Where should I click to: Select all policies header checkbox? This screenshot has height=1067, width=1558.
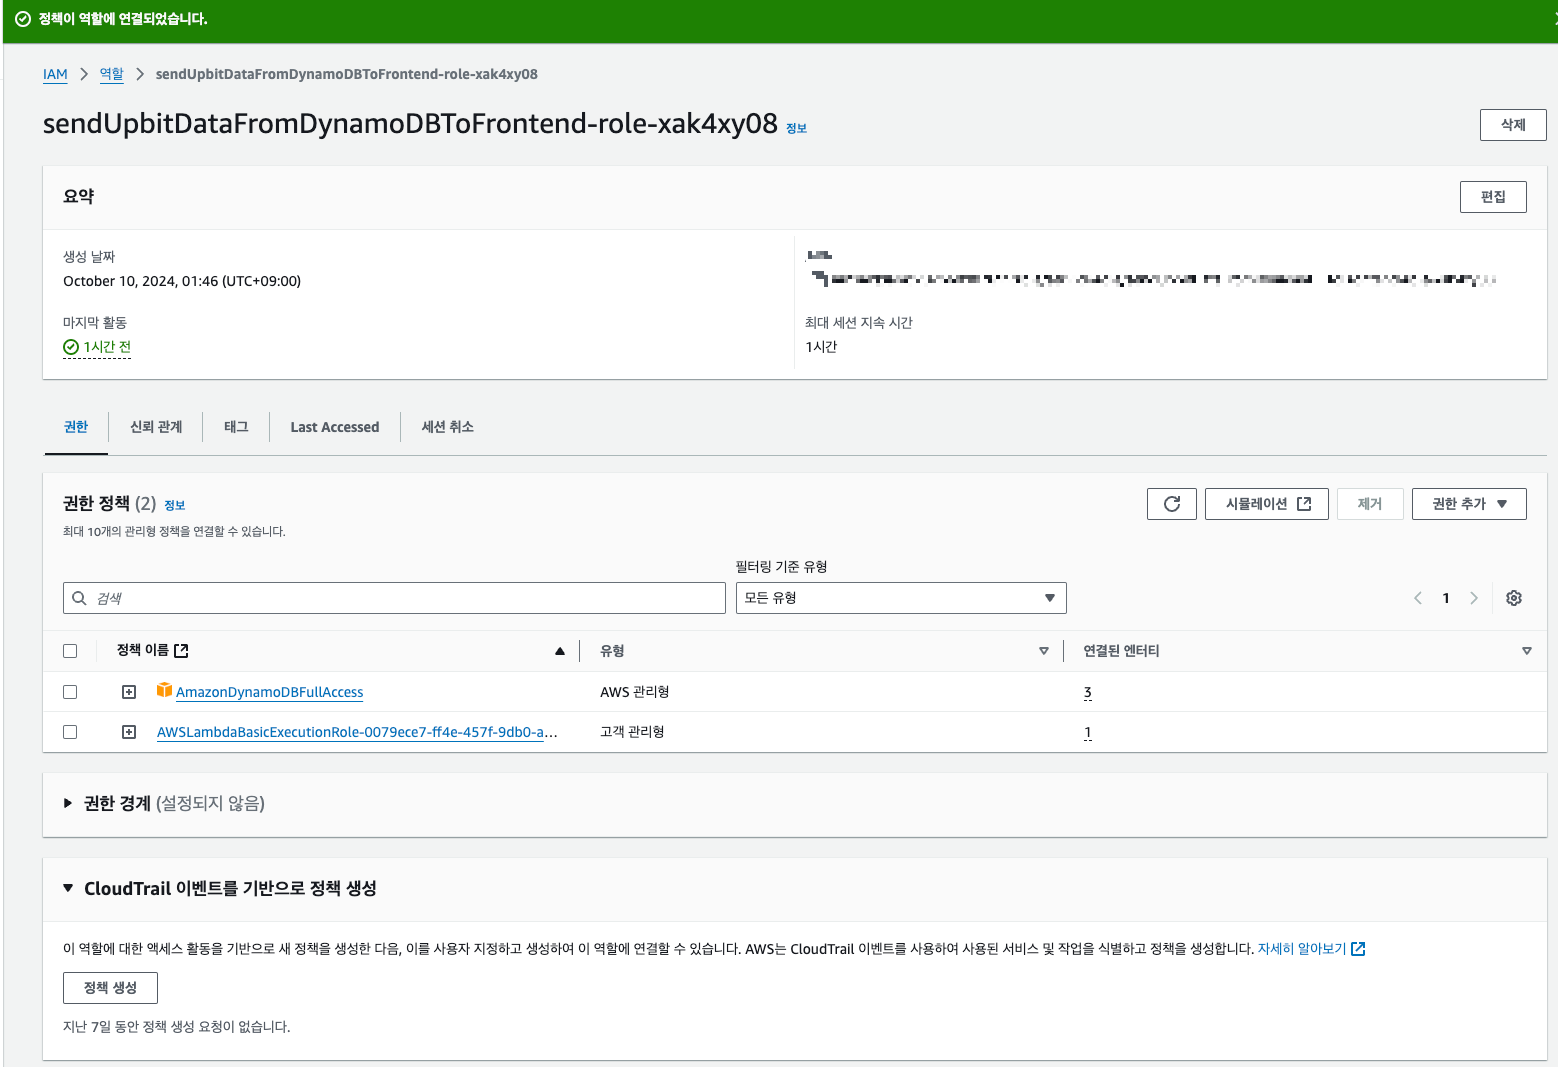[70, 651]
